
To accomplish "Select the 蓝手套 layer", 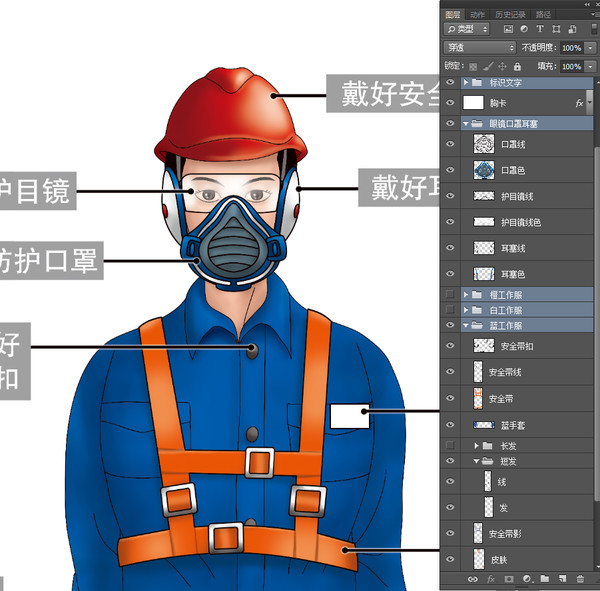I will coord(527,424).
